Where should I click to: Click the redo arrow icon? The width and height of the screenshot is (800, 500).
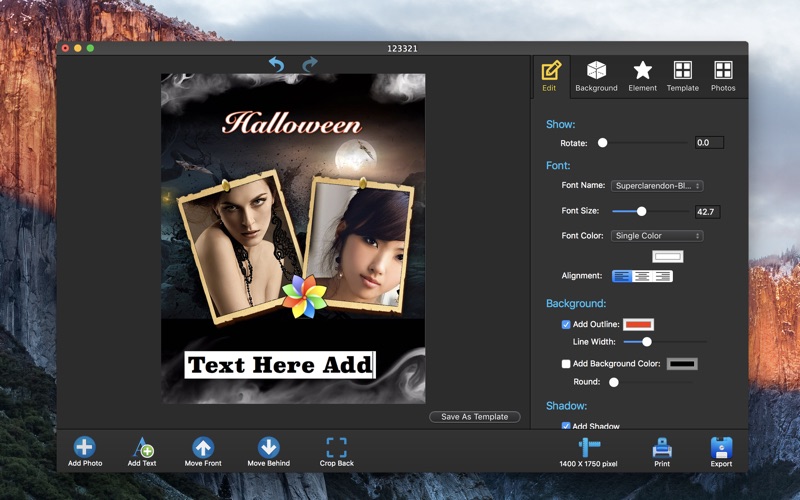(x=310, y=65)
